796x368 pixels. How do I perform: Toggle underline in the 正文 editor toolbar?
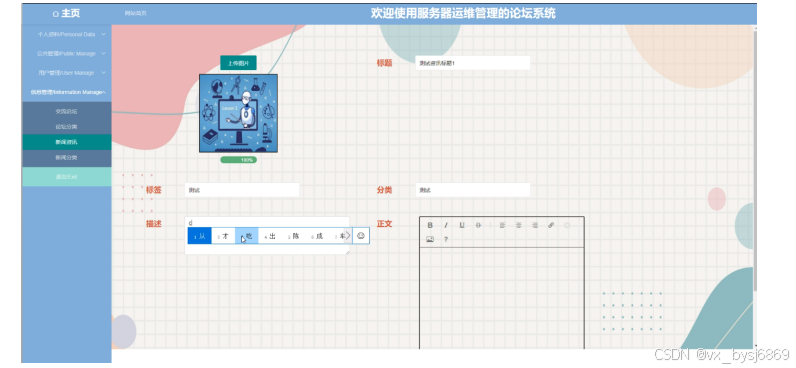(462, 225)
